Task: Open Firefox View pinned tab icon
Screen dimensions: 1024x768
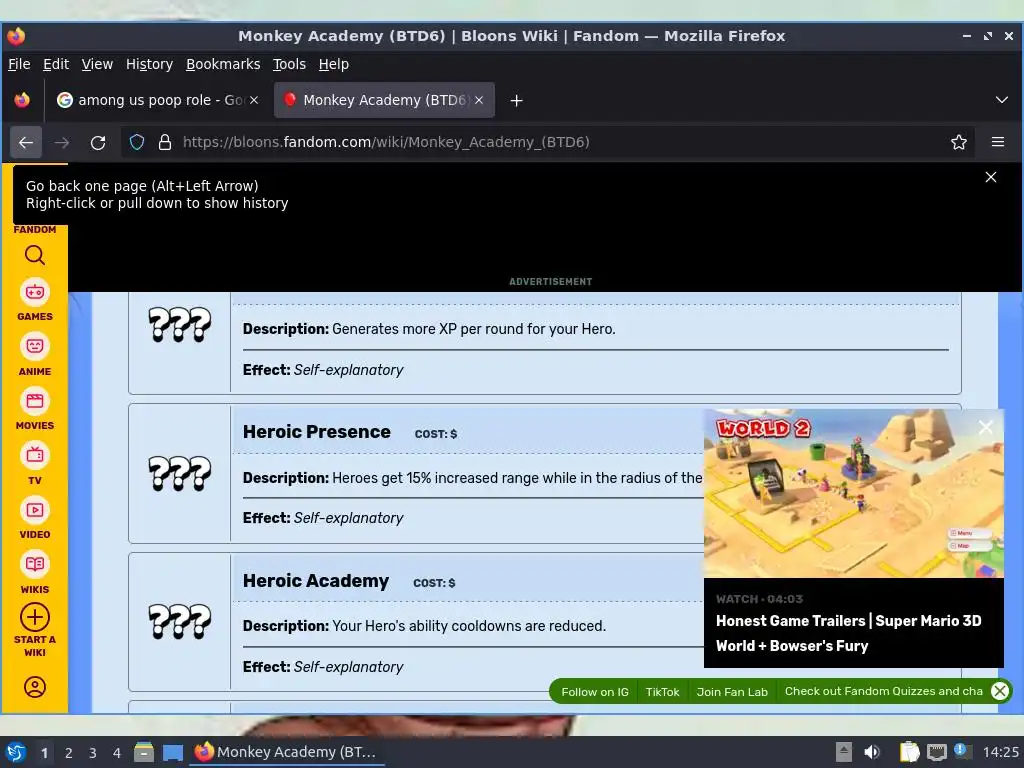Action: click(x=22, y=100)
